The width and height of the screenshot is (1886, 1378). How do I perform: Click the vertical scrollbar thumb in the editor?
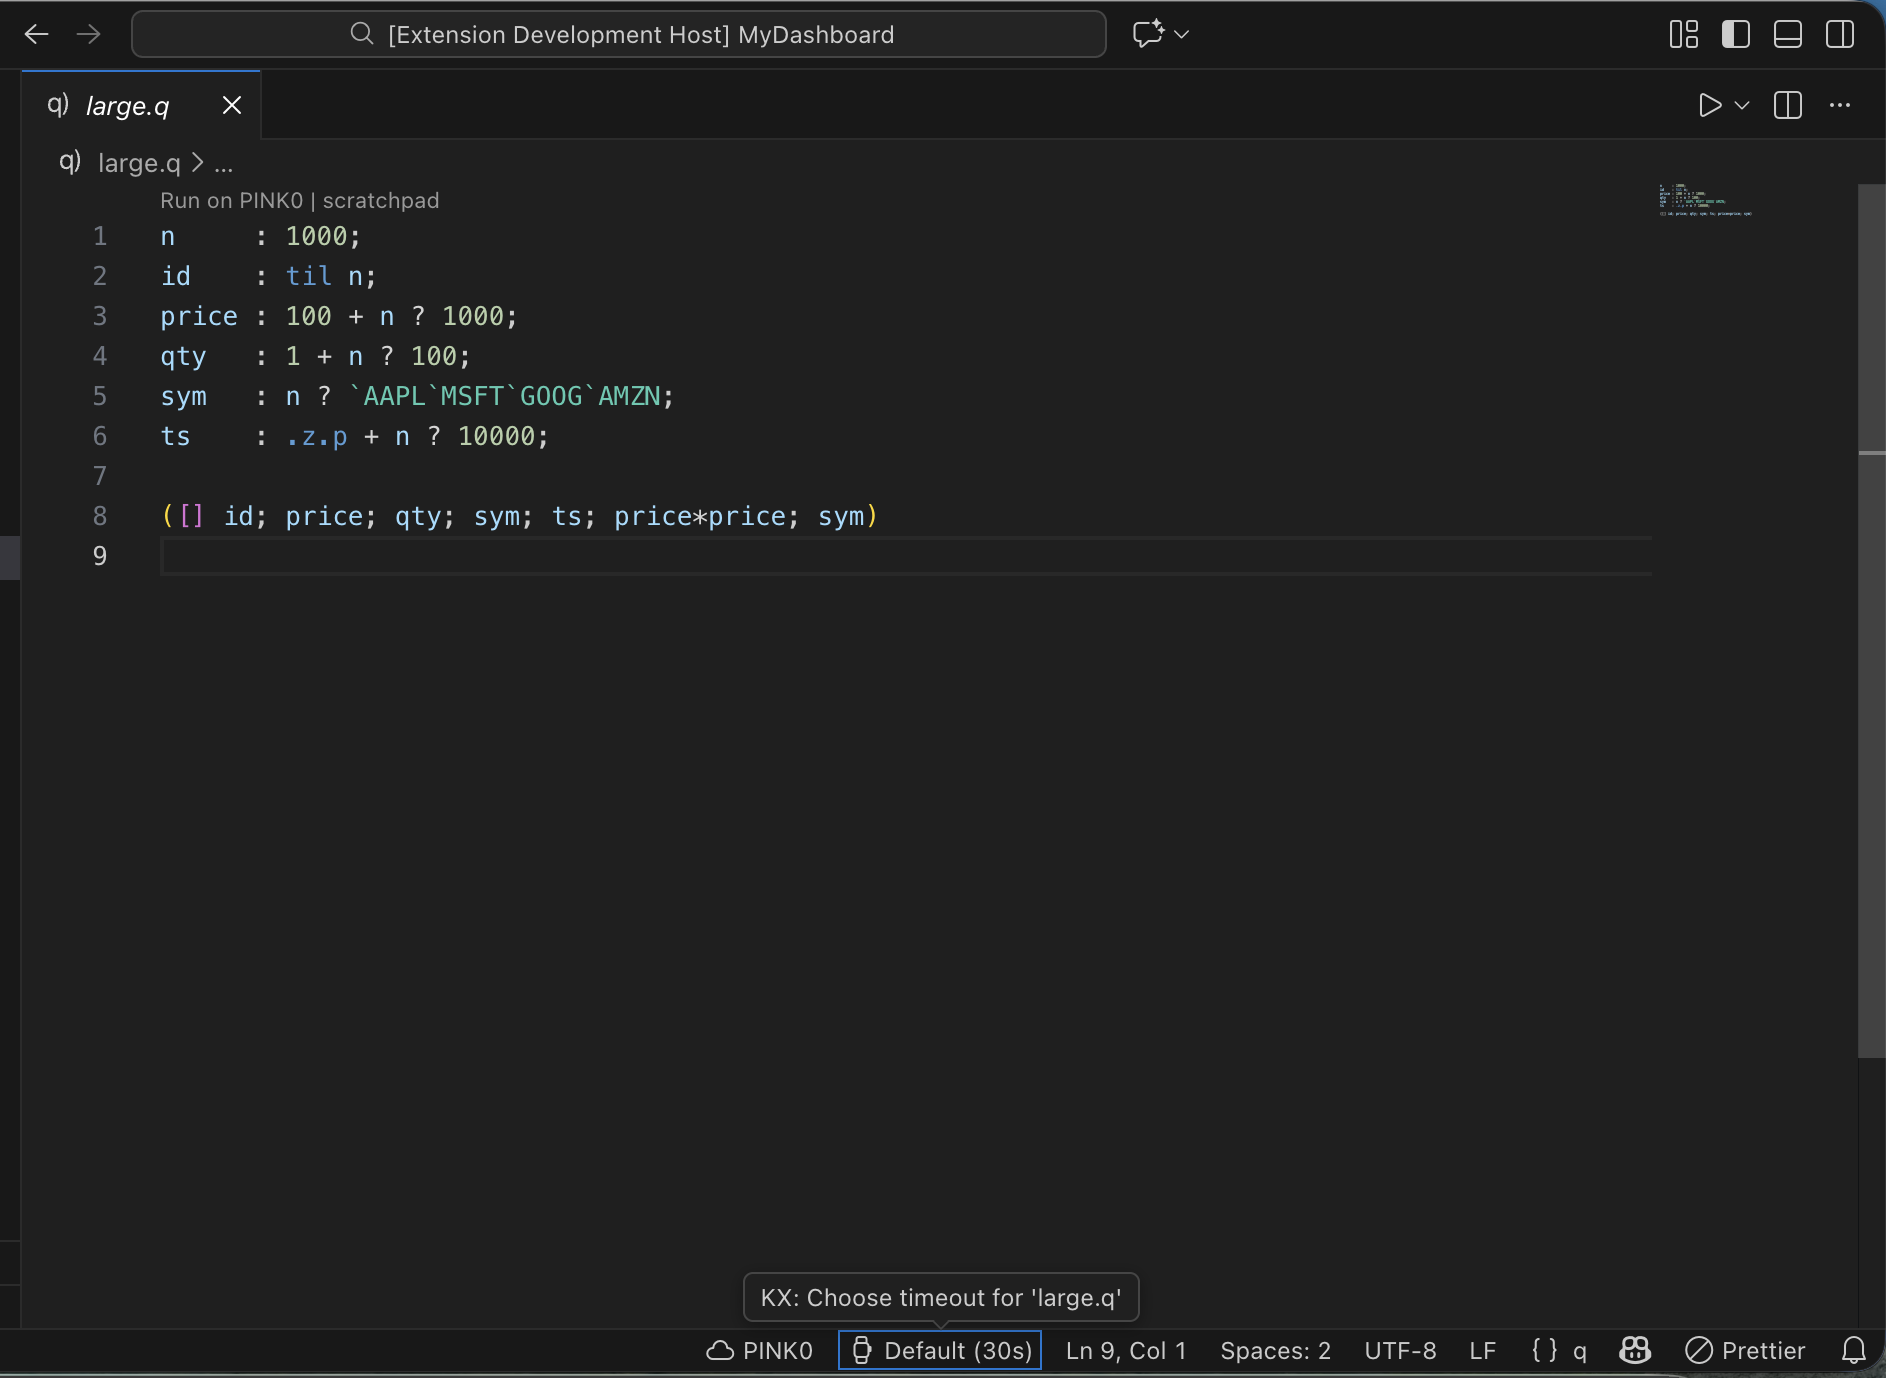[x=1871, y=620]
